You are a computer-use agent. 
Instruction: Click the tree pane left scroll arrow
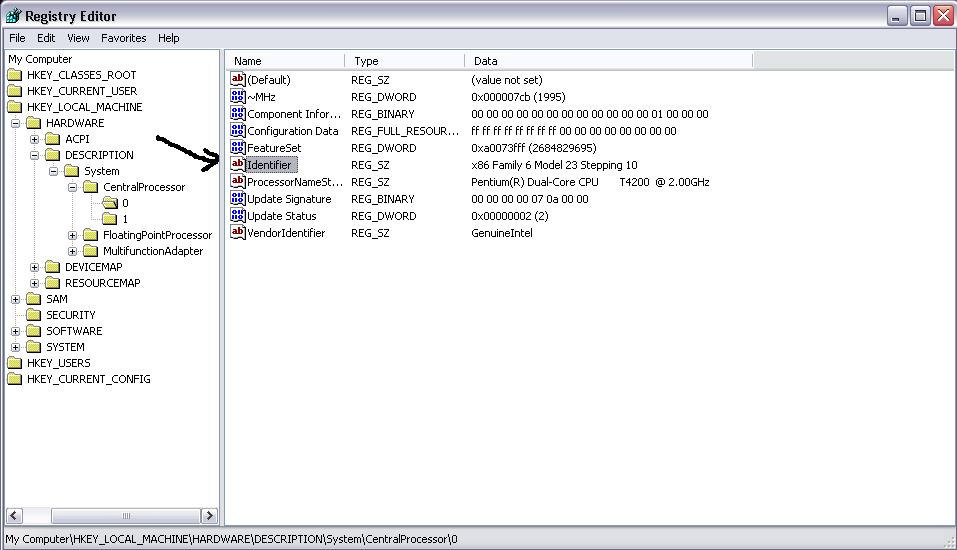[14, 516]
